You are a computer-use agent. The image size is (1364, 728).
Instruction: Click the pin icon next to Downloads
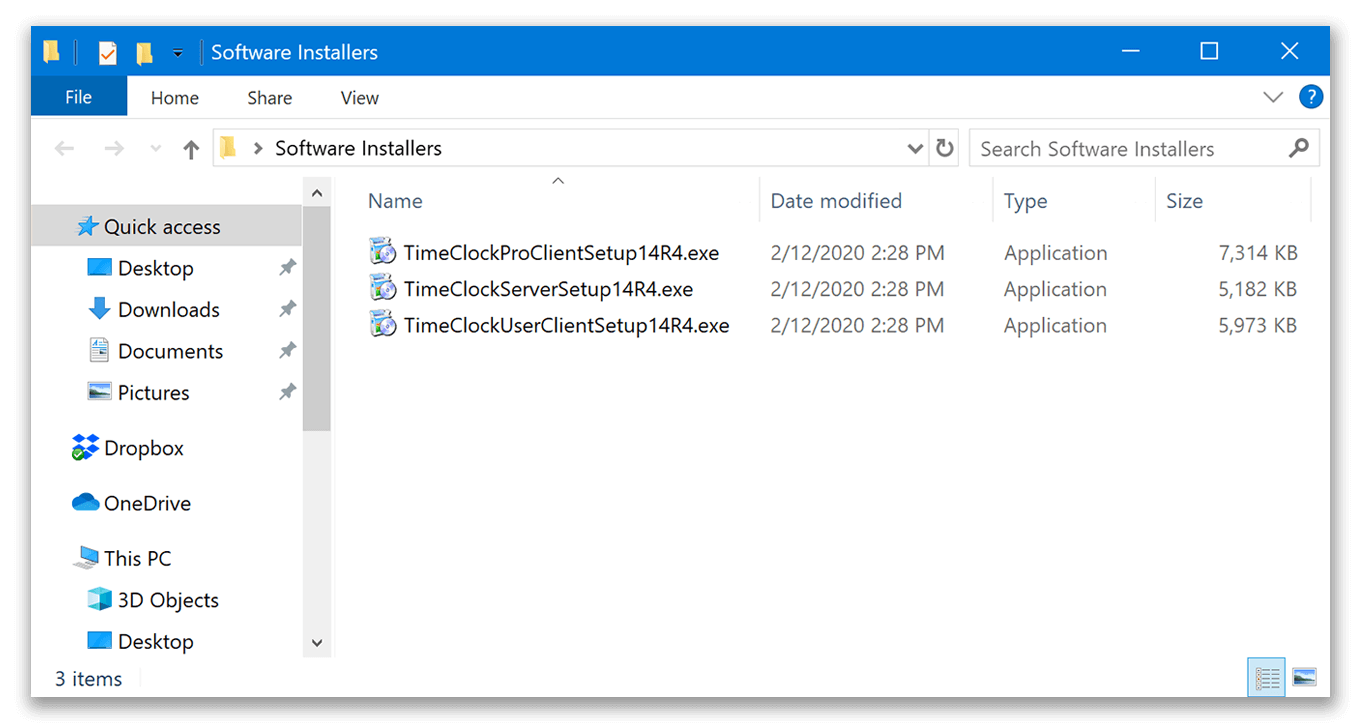287,309
